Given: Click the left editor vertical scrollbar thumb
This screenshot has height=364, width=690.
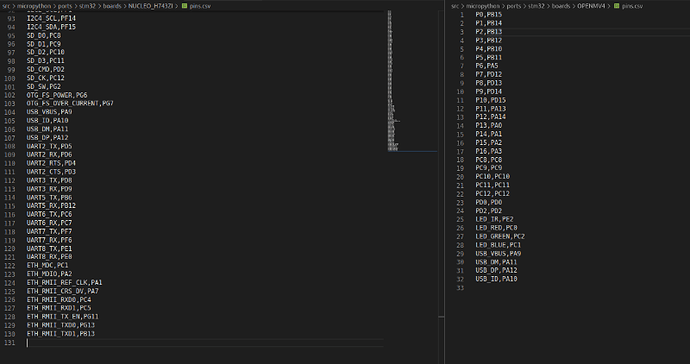Looking at the screenshot, I should point(441,317).
